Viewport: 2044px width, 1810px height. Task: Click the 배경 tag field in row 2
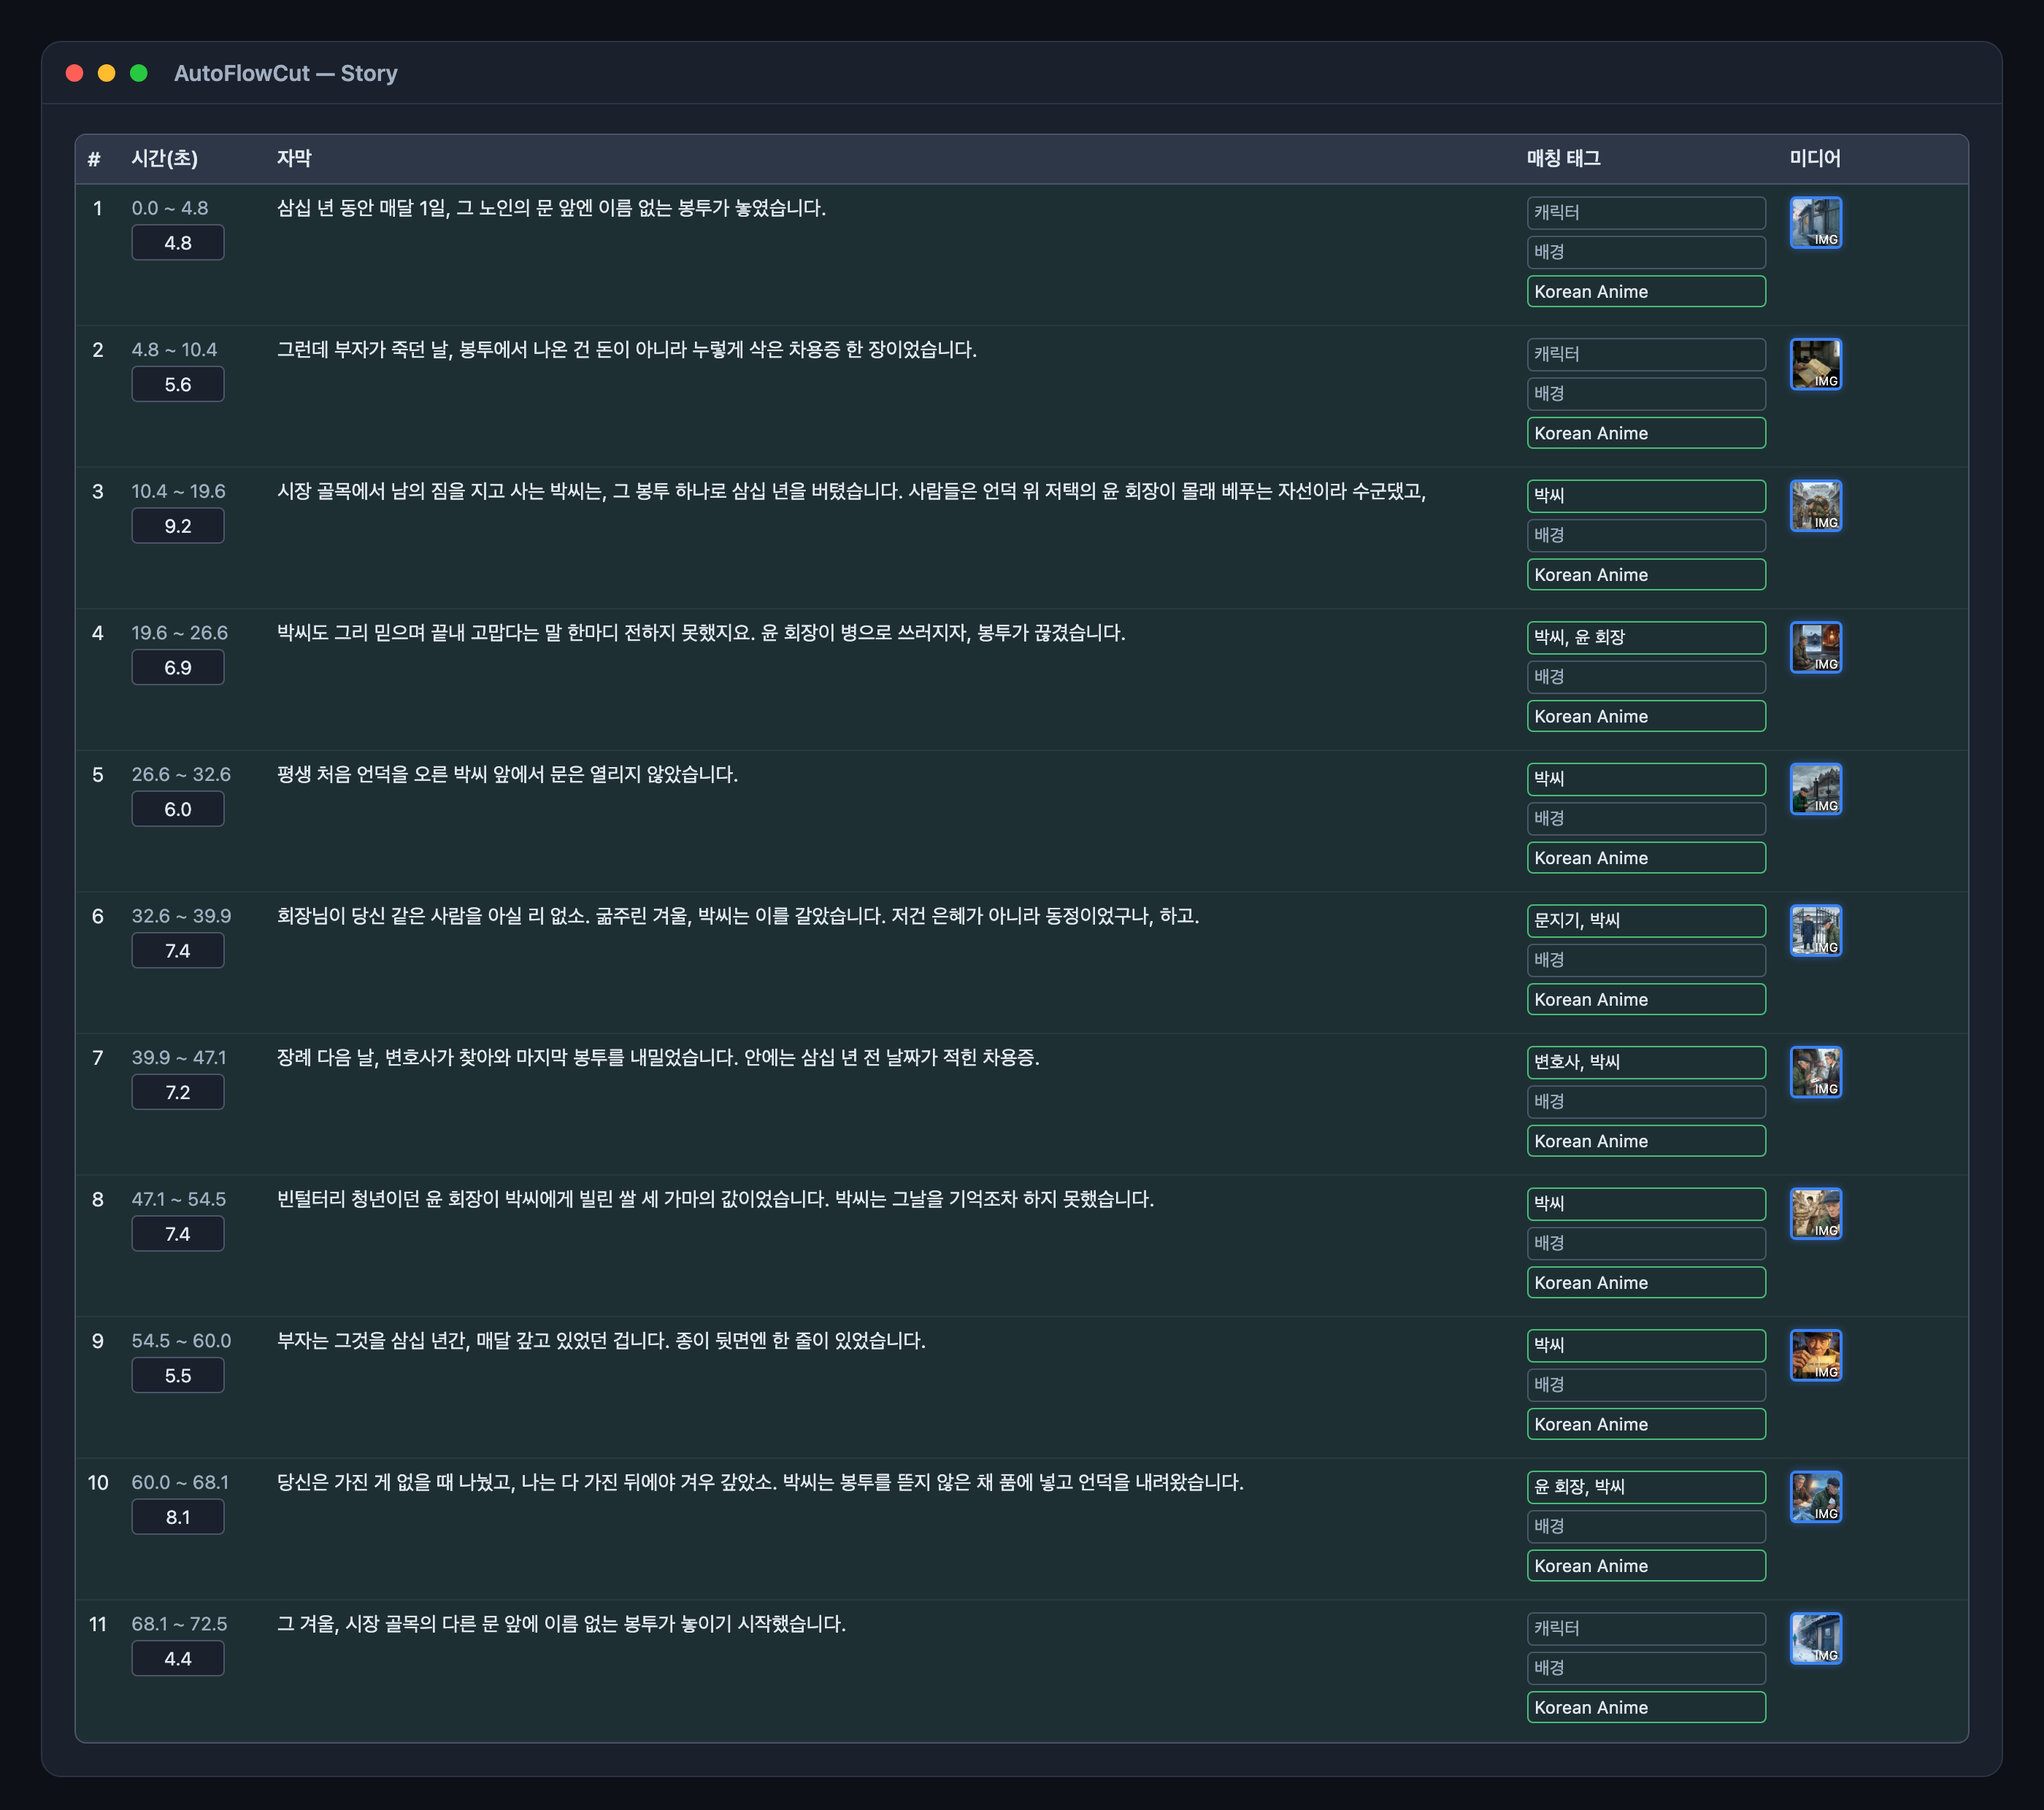pos(1645,394)
